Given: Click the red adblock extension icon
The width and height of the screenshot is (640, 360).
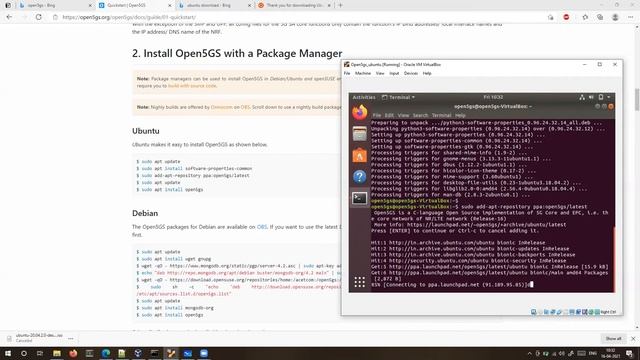Looking at the screenshot, I should click(566, 17).
